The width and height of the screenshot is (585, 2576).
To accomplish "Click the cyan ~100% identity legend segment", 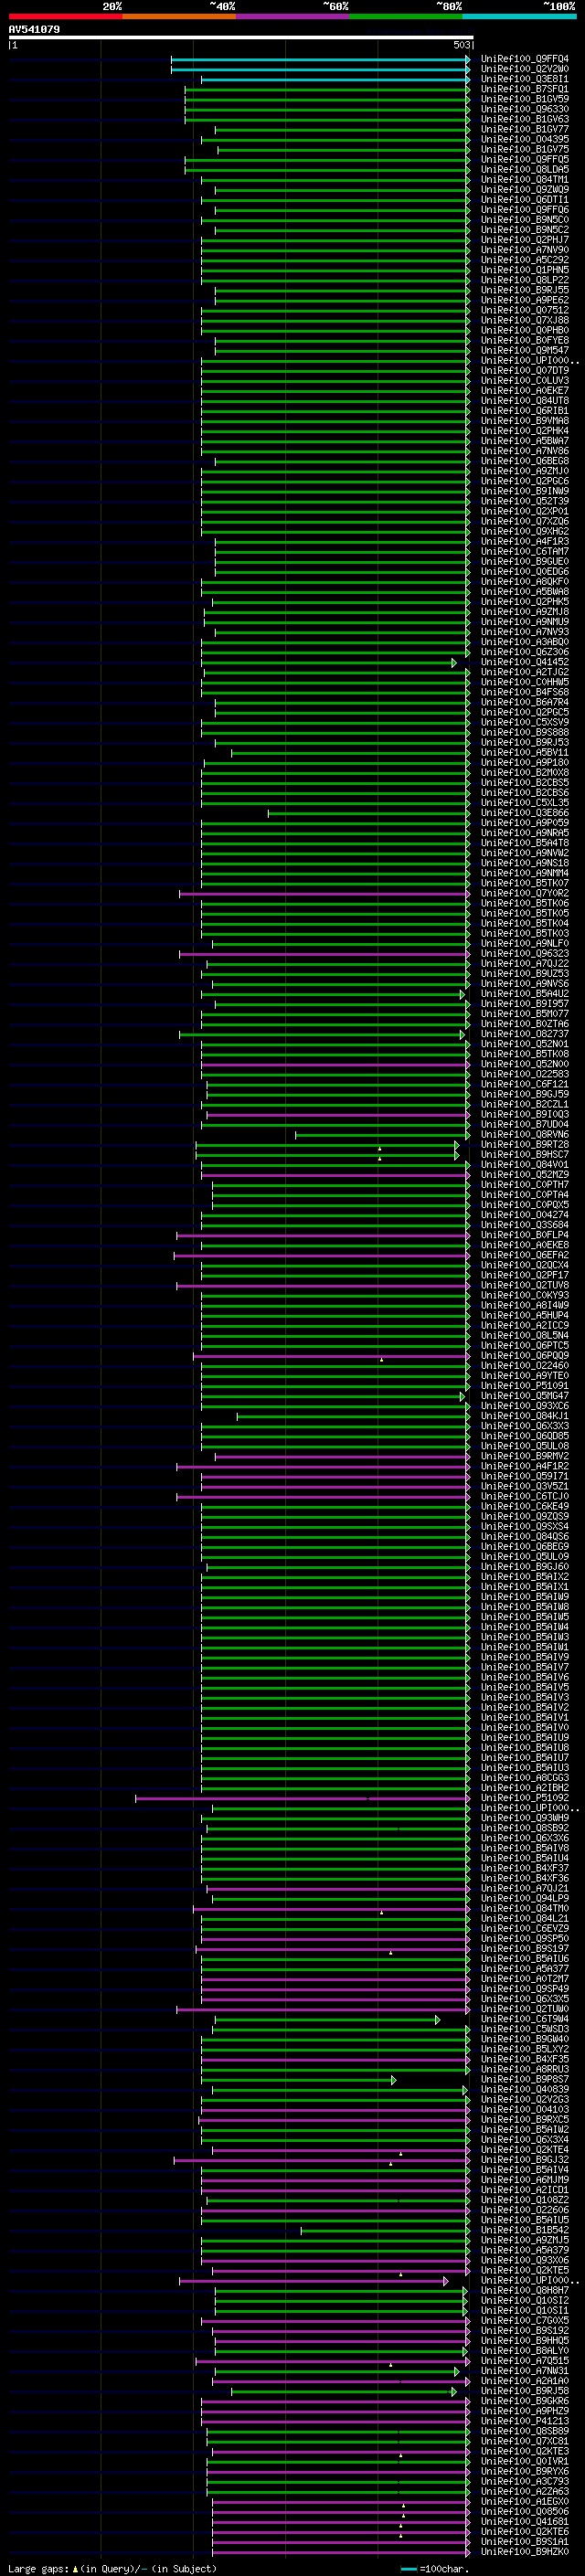I will pos(519,16).
